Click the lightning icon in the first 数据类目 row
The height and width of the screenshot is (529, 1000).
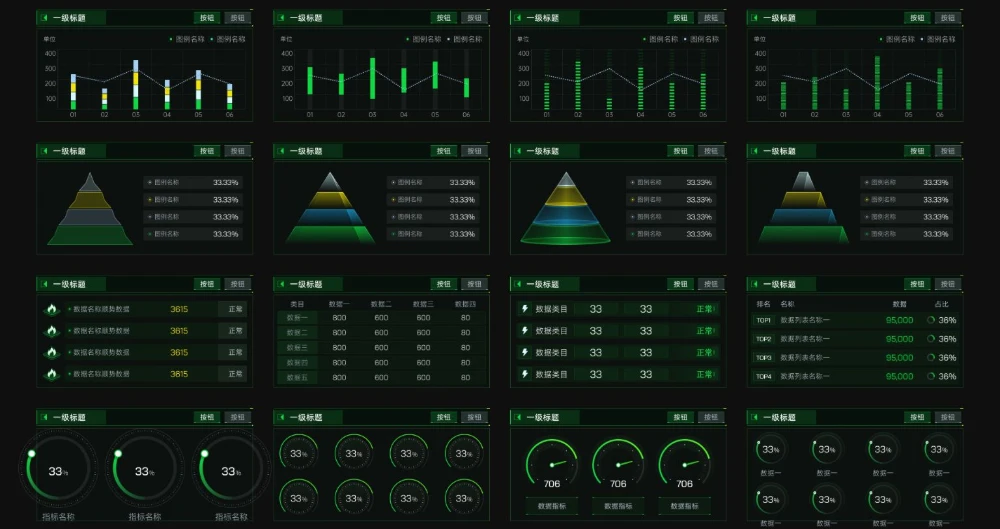pos(524,309)
